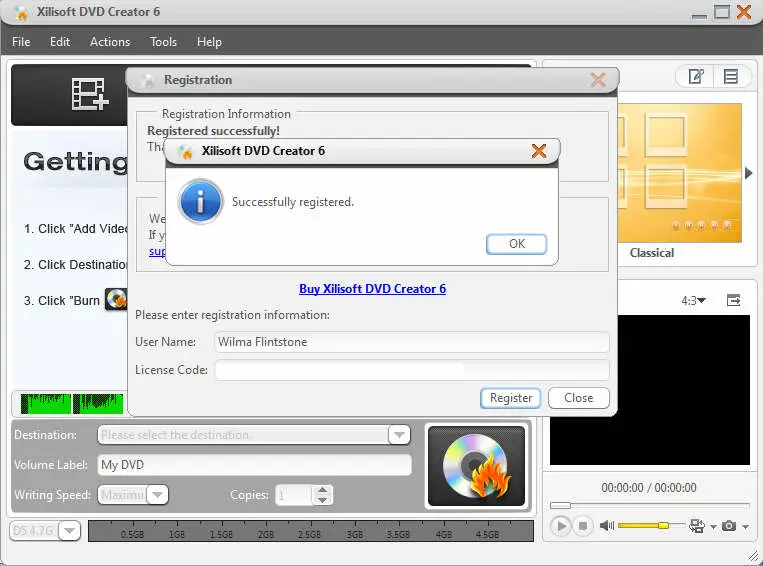Close the Xilisoft DVD Creator 6 message box
Viewport: 763px width, 566px height.
point(539,151)
